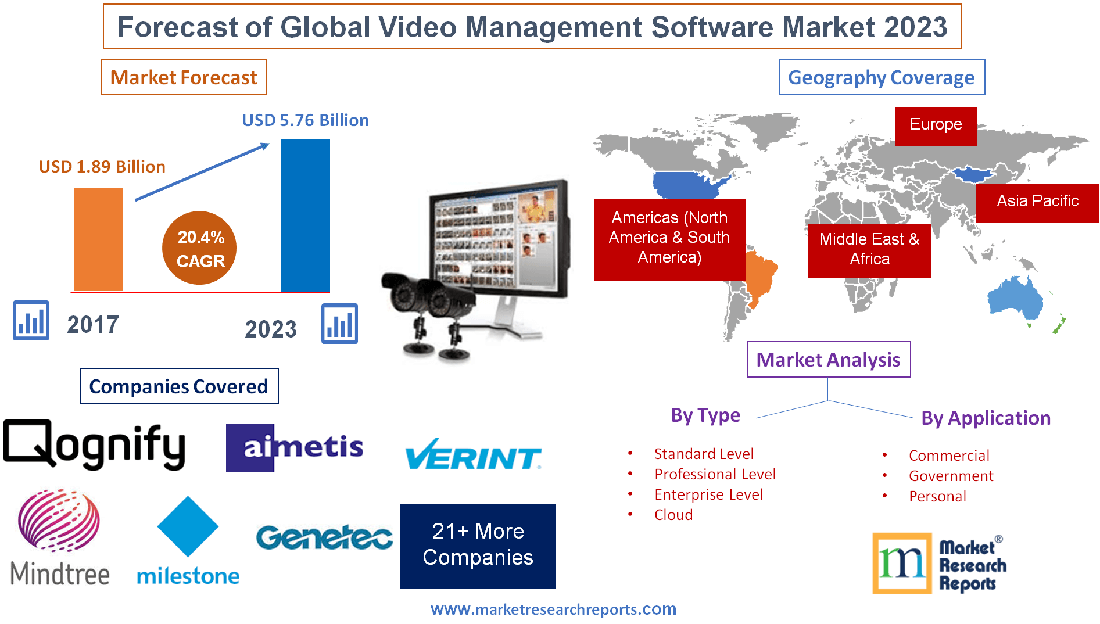The width and height of the screenshot is (1100, 624).
Task: Open the Market Analysis section
Action: (x=828, y=359)
